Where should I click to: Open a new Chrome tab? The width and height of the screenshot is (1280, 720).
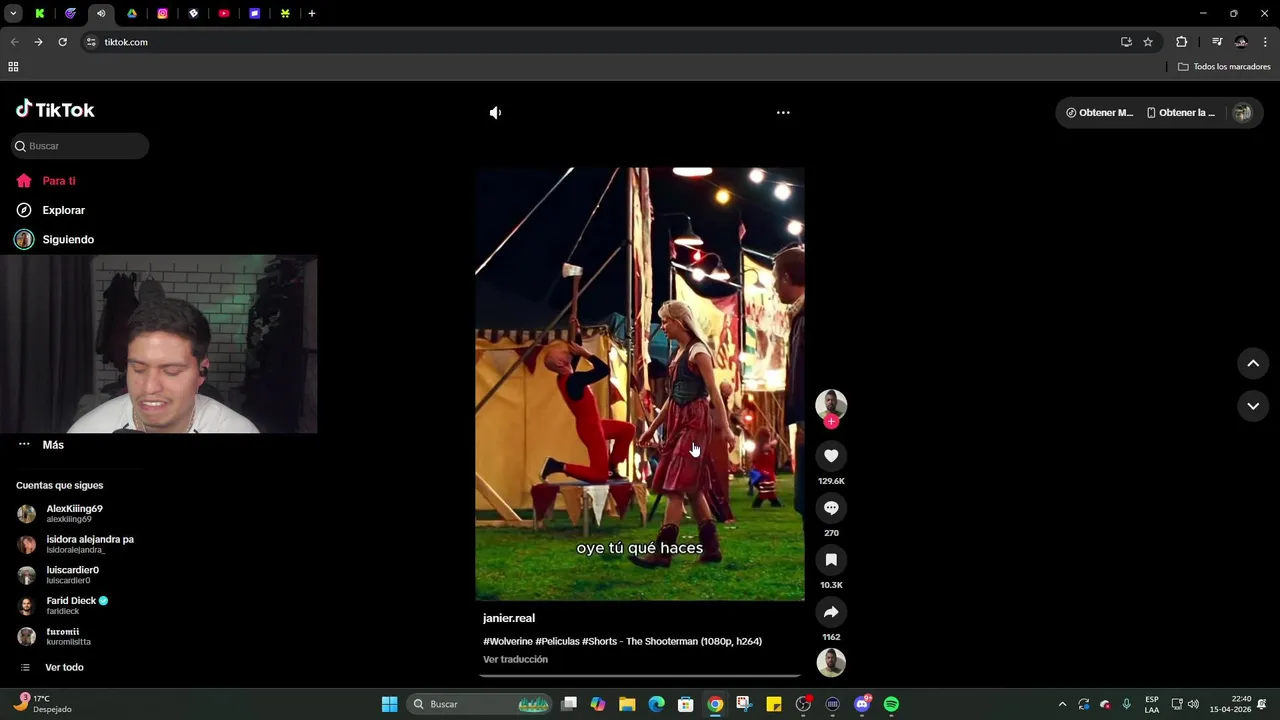coord(312,14)
